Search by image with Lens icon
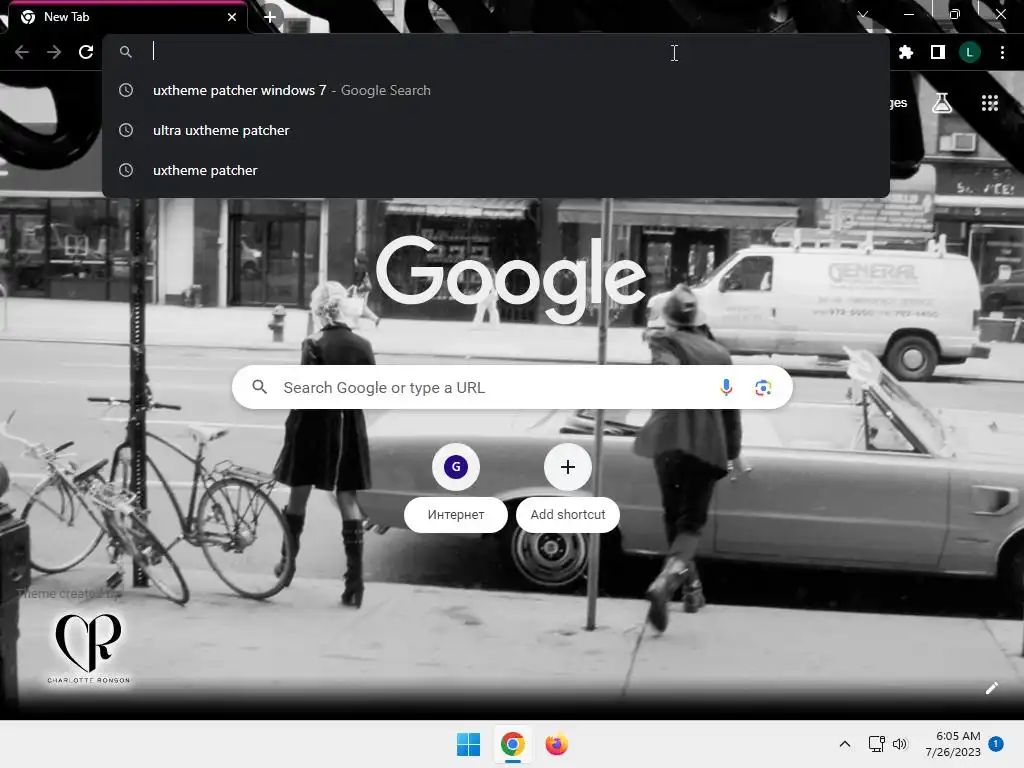Image resolution: width=1024 pixels, height=768 pixels. [x=763, y=387]
